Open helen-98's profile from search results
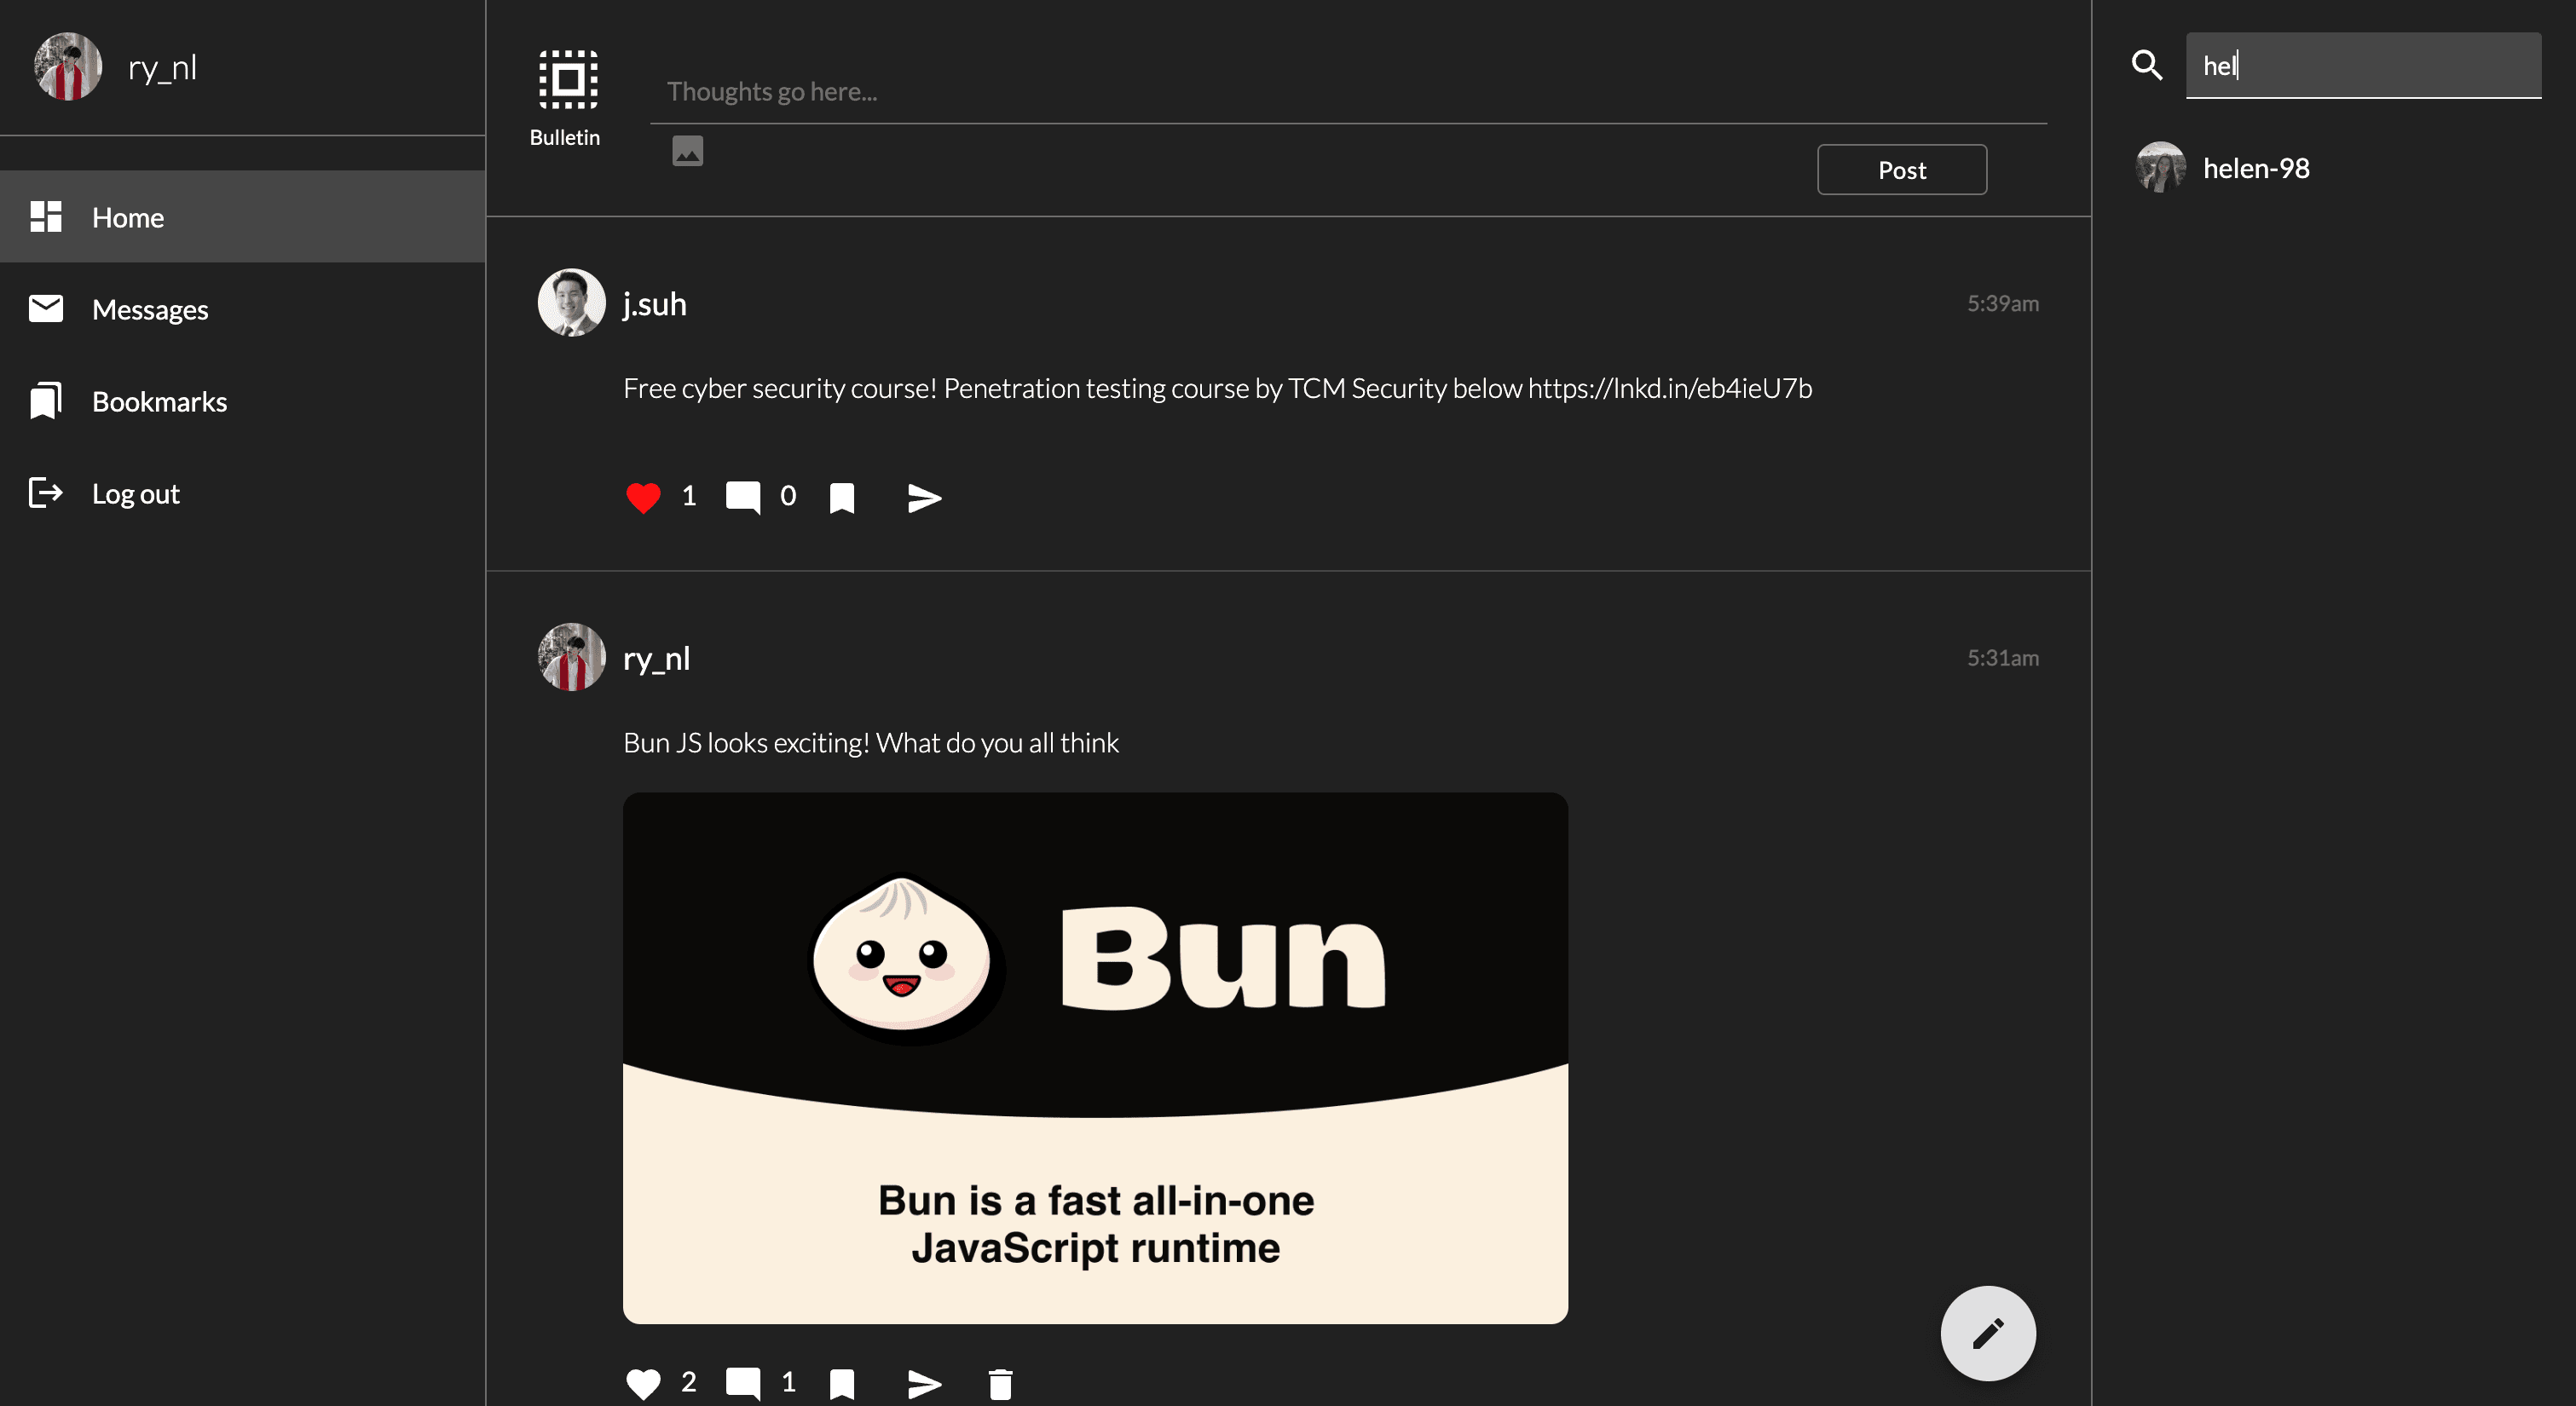 2256,167
